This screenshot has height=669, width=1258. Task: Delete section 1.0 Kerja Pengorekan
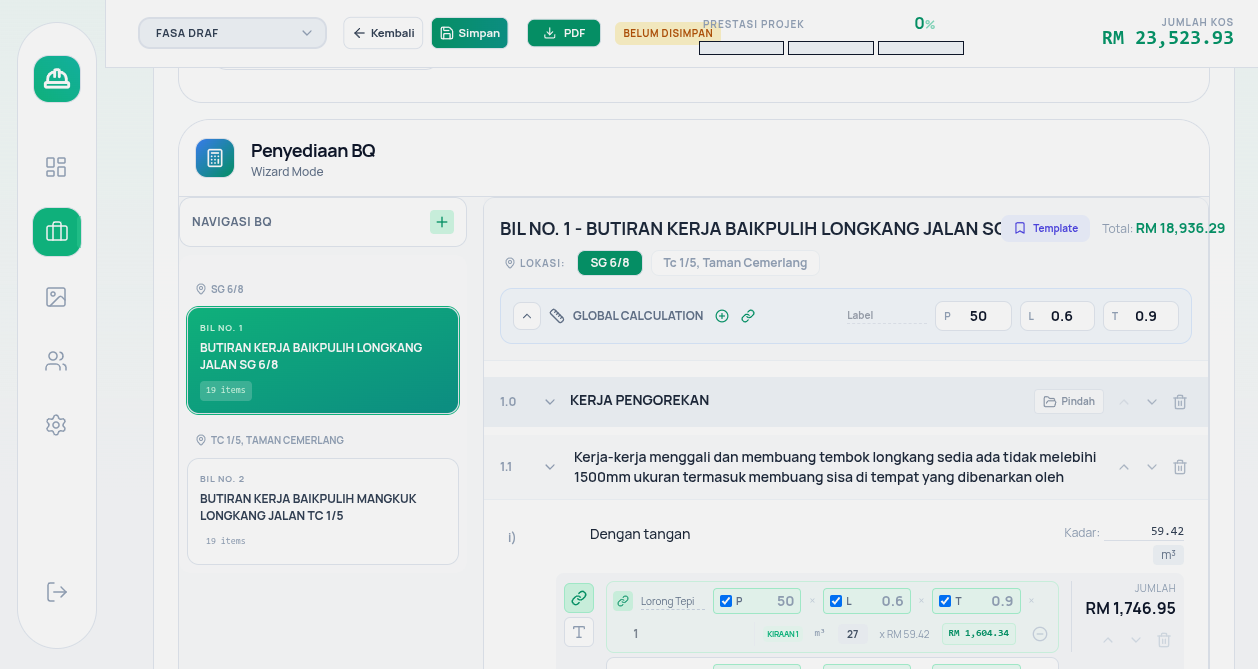(x=1180, y=402)
